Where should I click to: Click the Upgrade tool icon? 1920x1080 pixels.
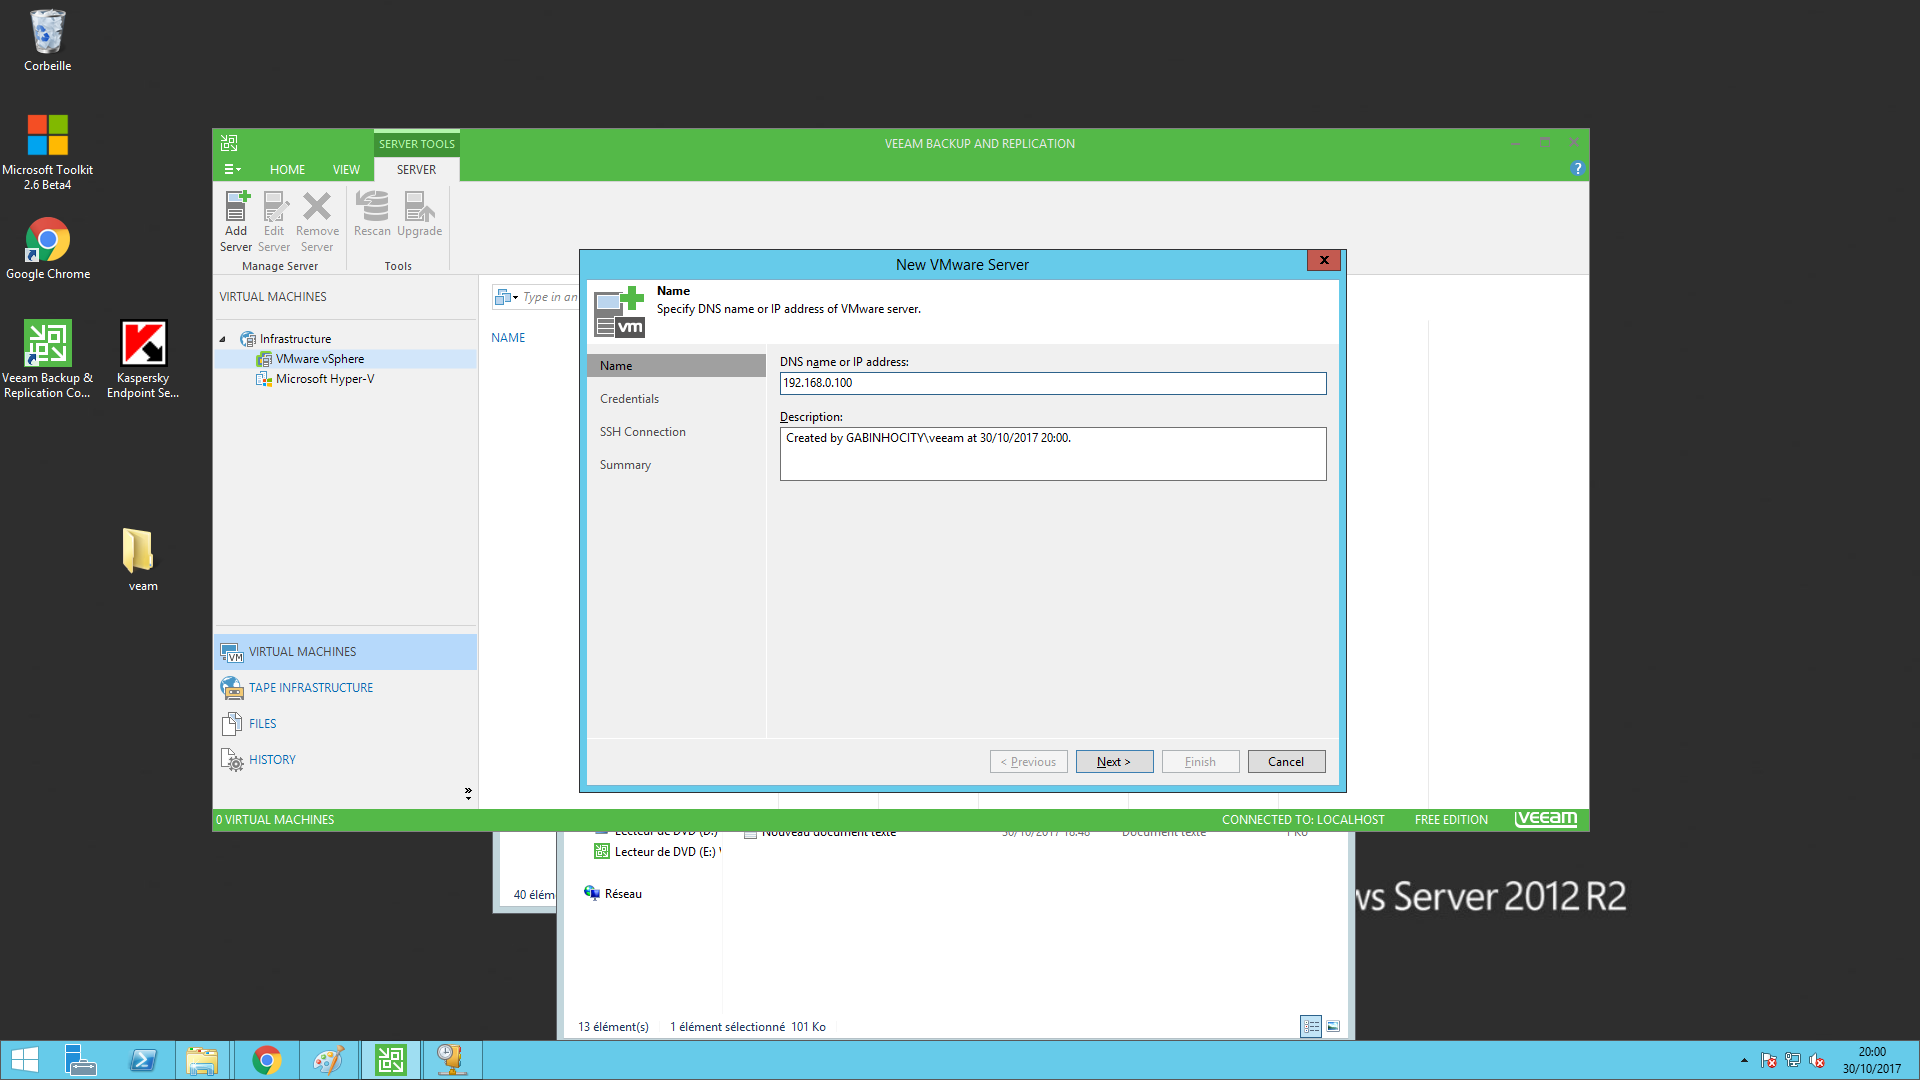419,214
